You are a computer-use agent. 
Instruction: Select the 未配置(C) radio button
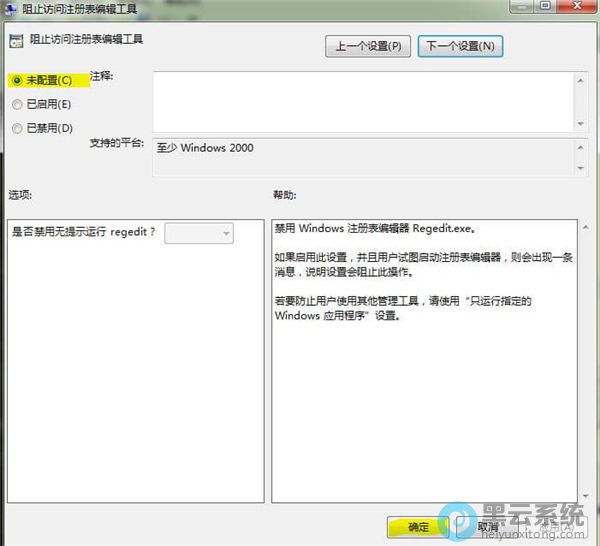click(x=16, y=79)
